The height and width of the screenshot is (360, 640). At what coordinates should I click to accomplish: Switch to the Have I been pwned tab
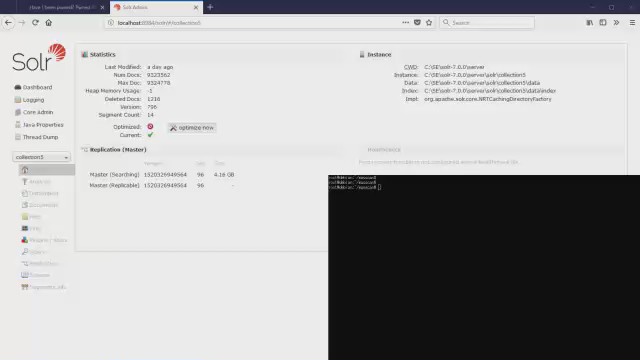62,7
